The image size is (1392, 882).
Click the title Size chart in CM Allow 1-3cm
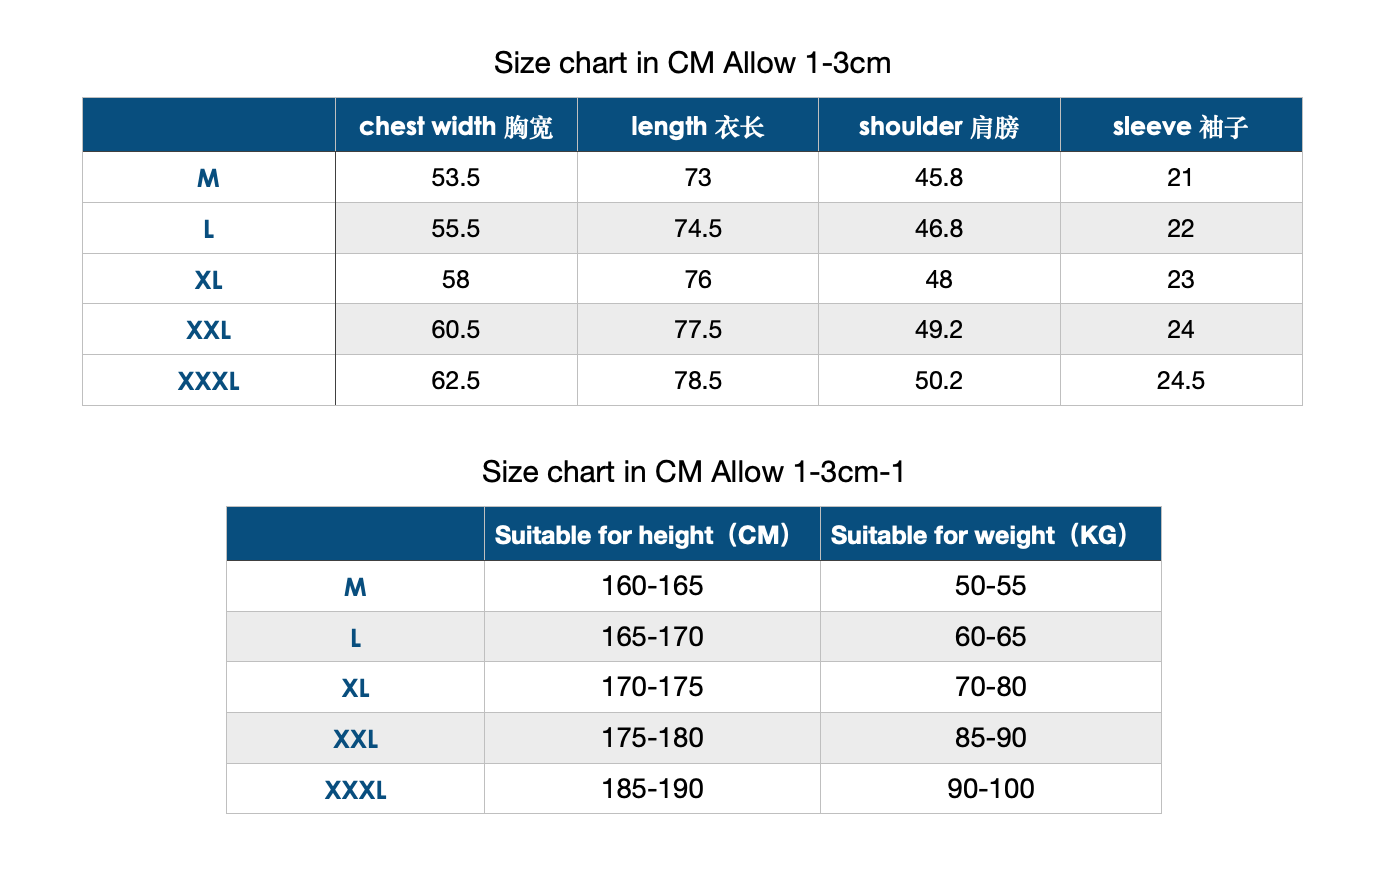[692, 63]
